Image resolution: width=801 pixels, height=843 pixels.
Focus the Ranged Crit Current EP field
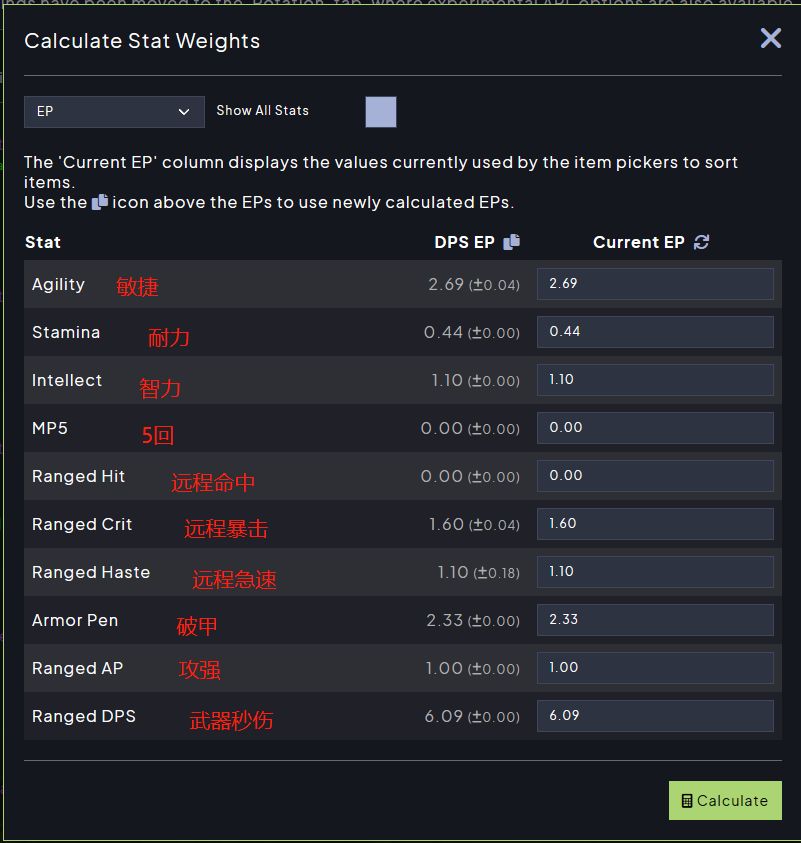(655, 524)
